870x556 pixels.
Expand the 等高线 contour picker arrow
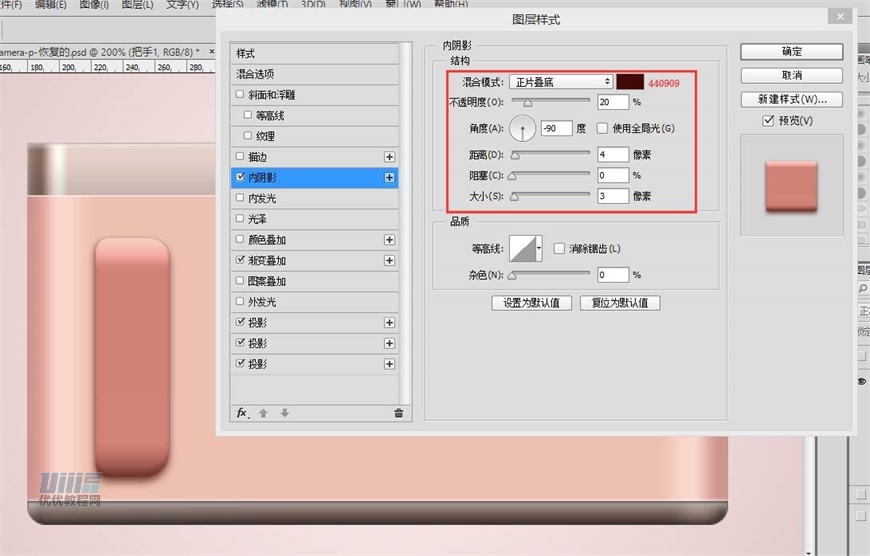pyautogui.click(x=540, y=249)
